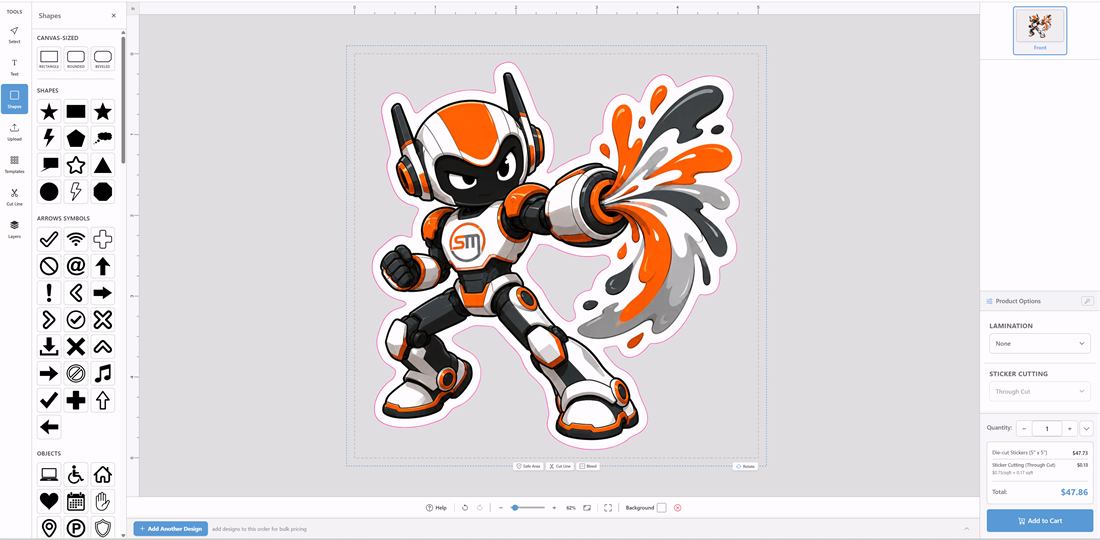Add the location pin object
This screenshot has width=1100, height=540.
[49, 527]
